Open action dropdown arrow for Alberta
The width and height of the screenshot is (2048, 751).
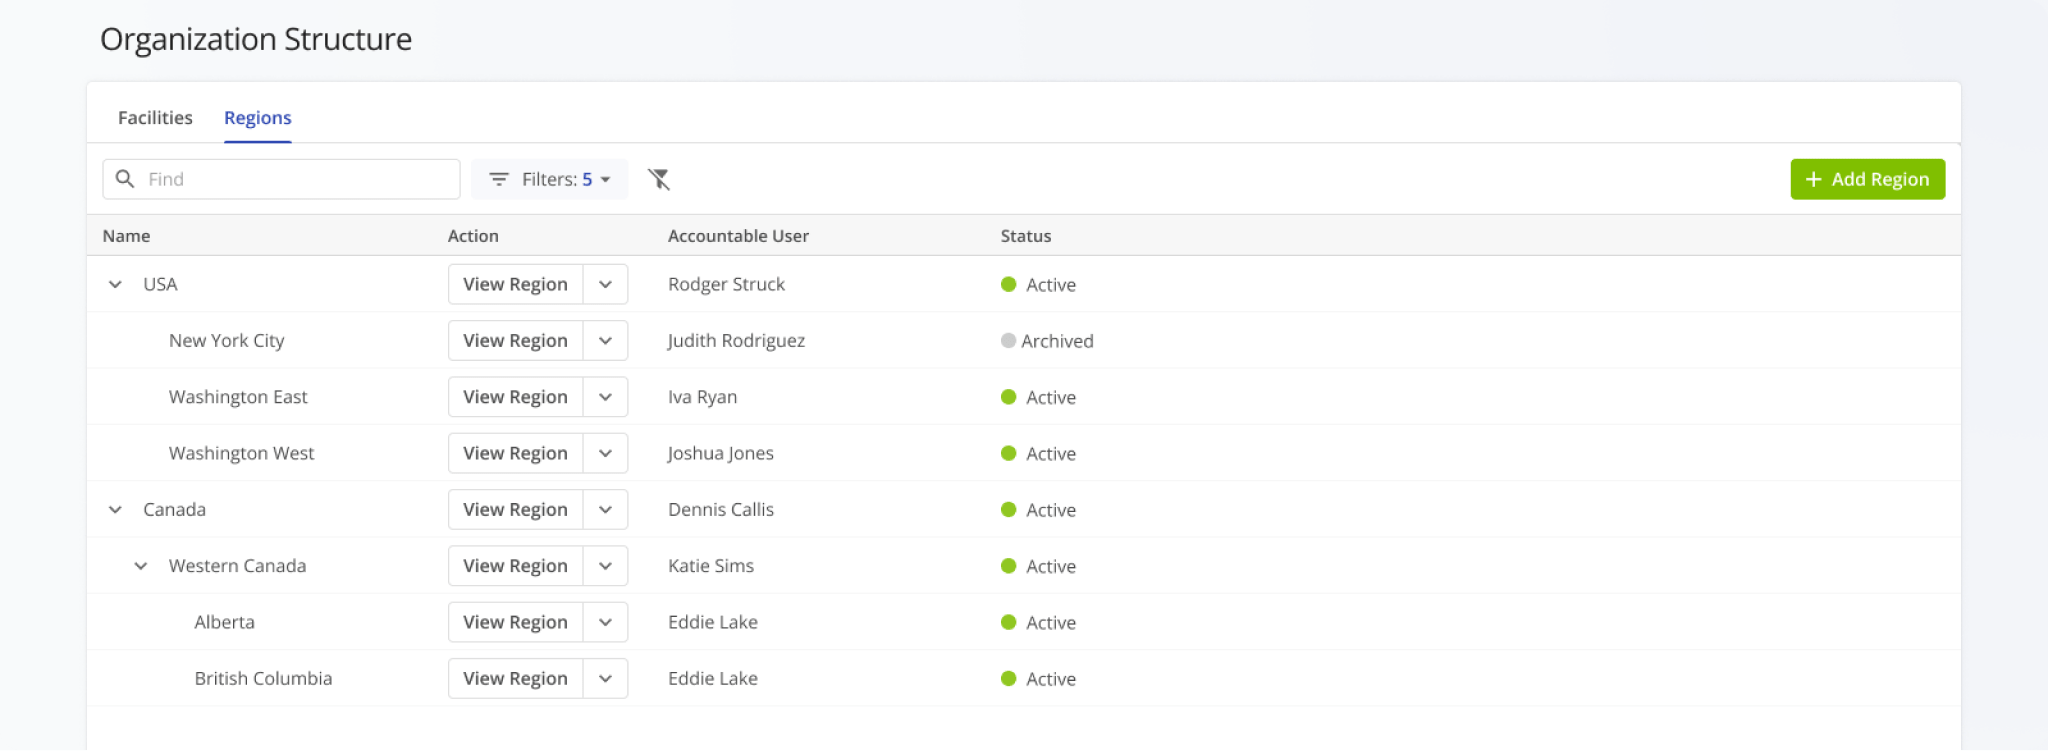(605, 622)
